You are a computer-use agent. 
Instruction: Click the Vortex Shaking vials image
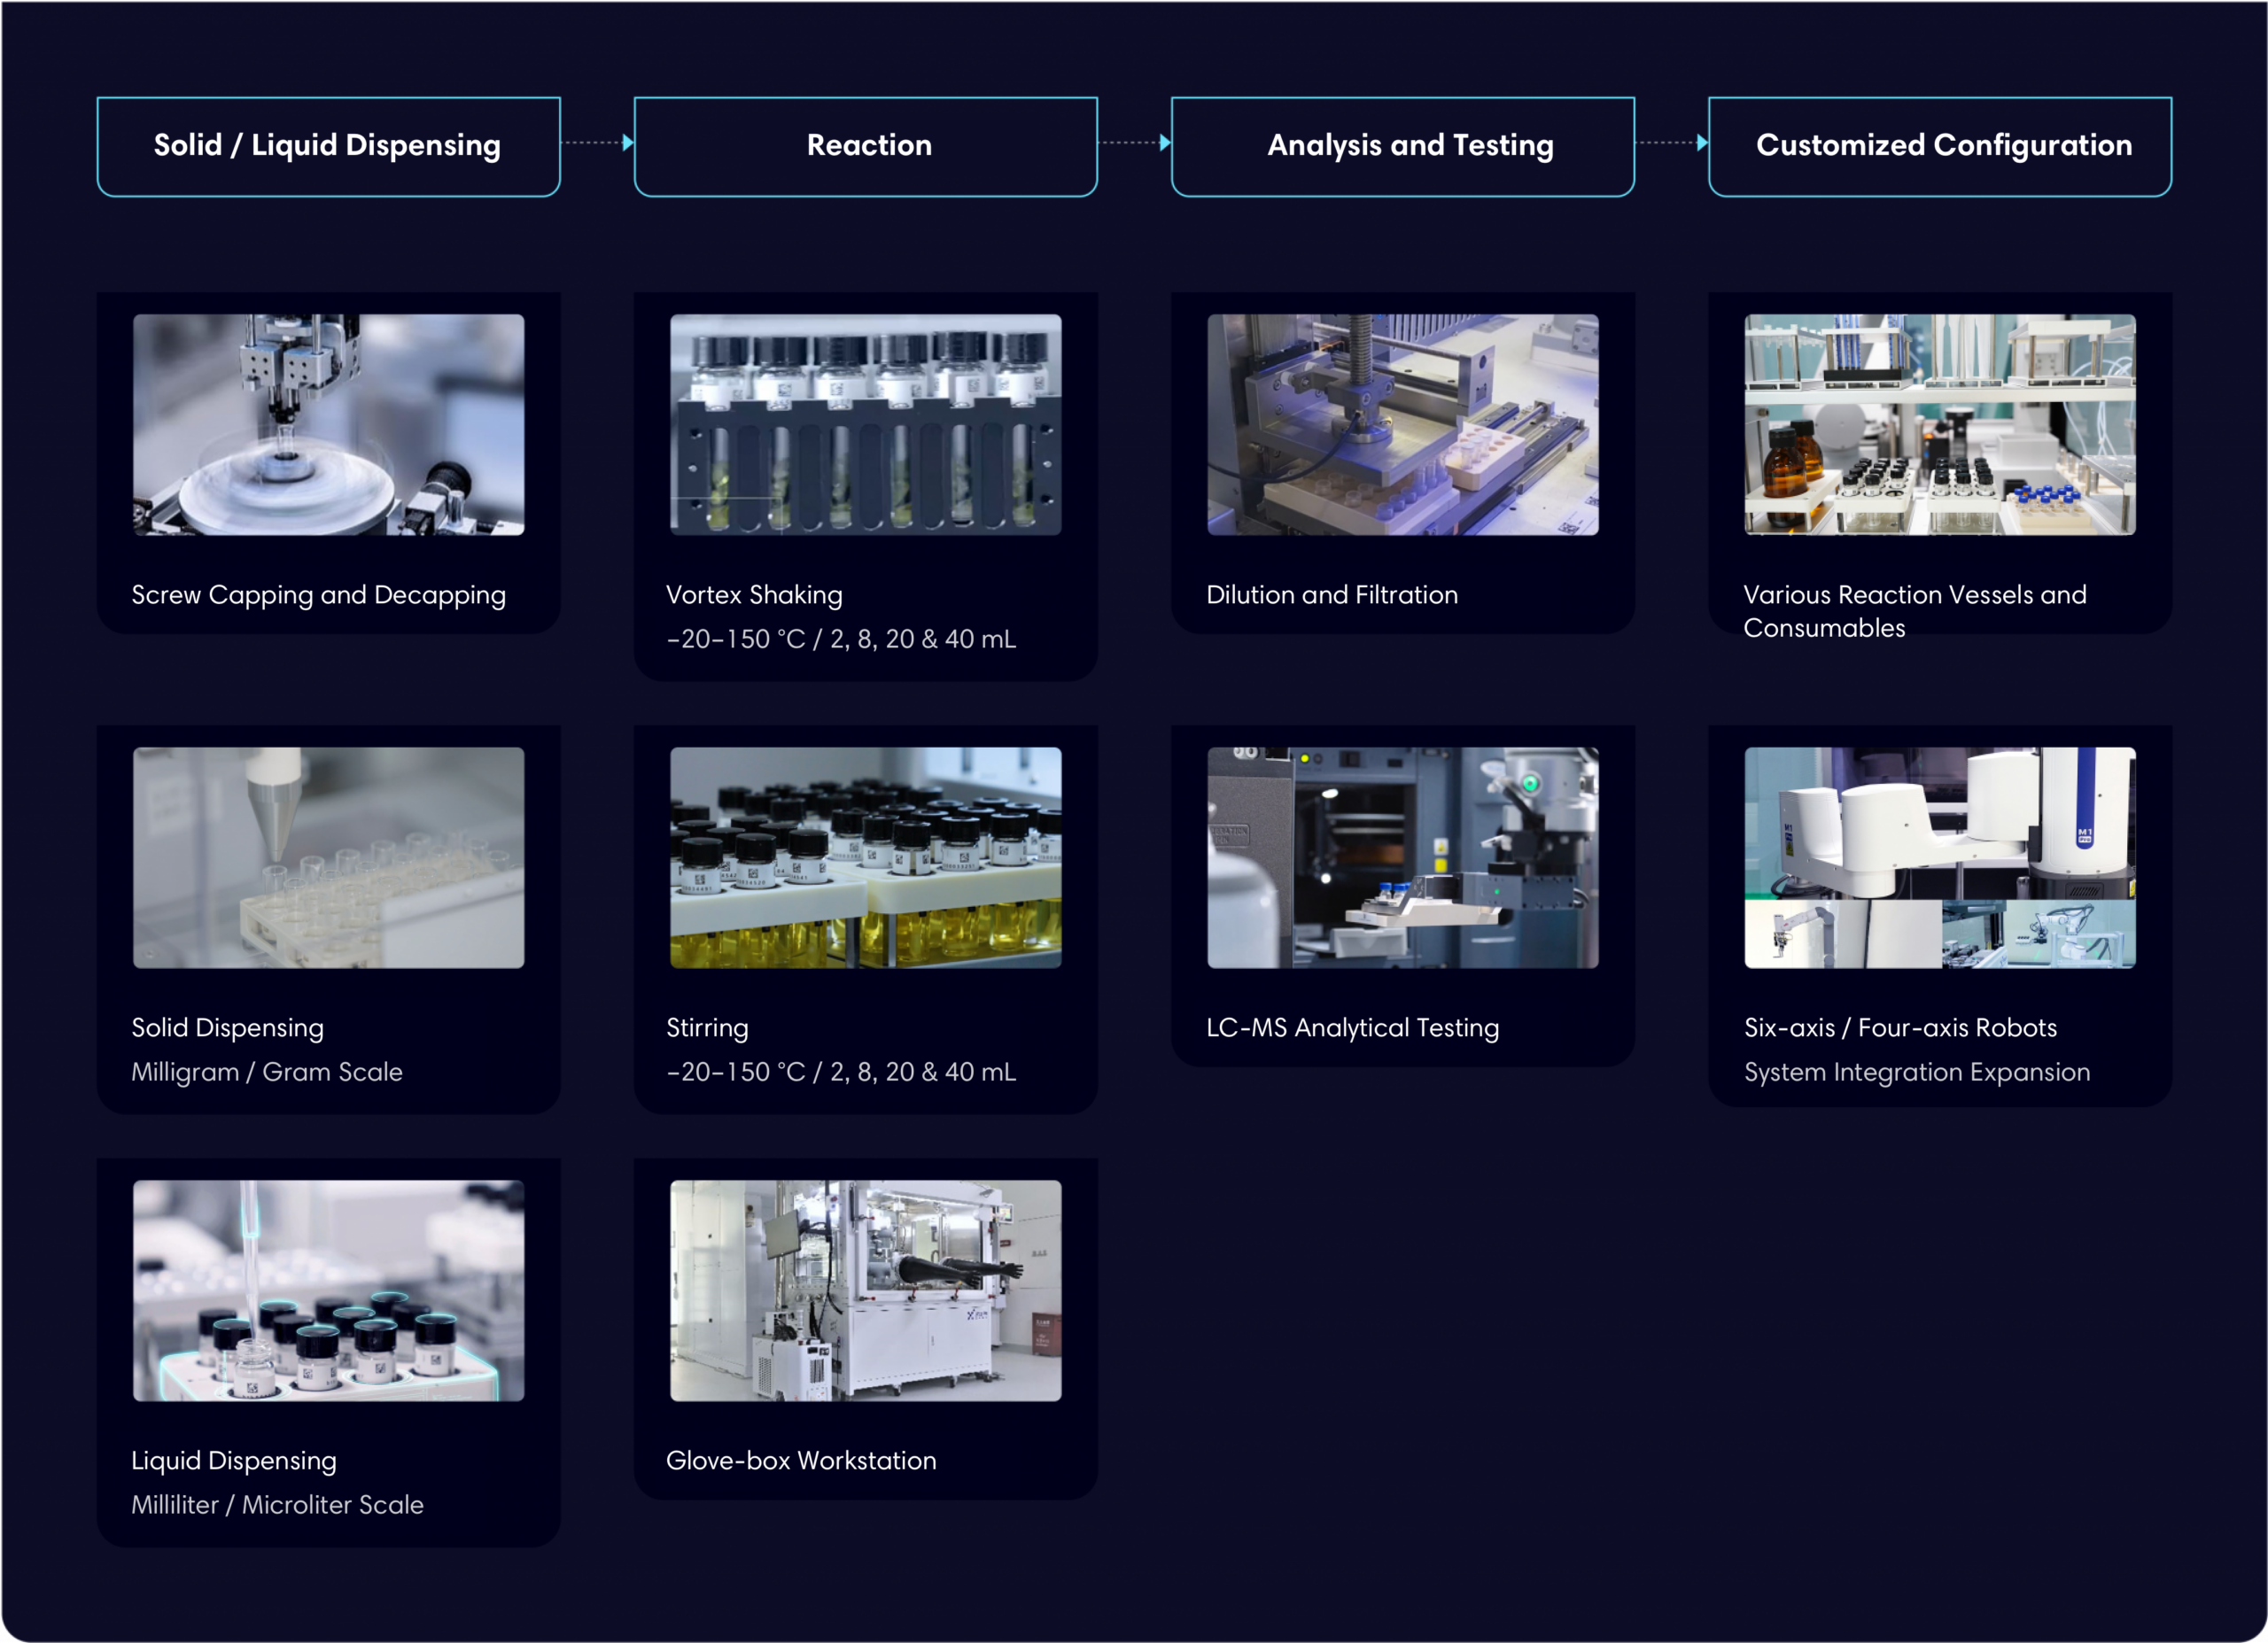coord(865,424)
